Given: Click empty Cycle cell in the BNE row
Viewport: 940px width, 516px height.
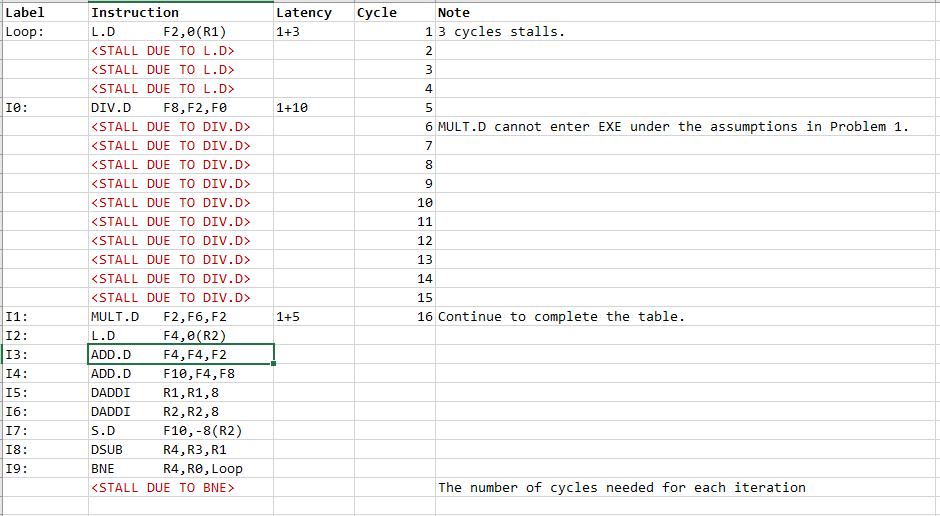Looking at the screenshot, I should click(395, 469).
